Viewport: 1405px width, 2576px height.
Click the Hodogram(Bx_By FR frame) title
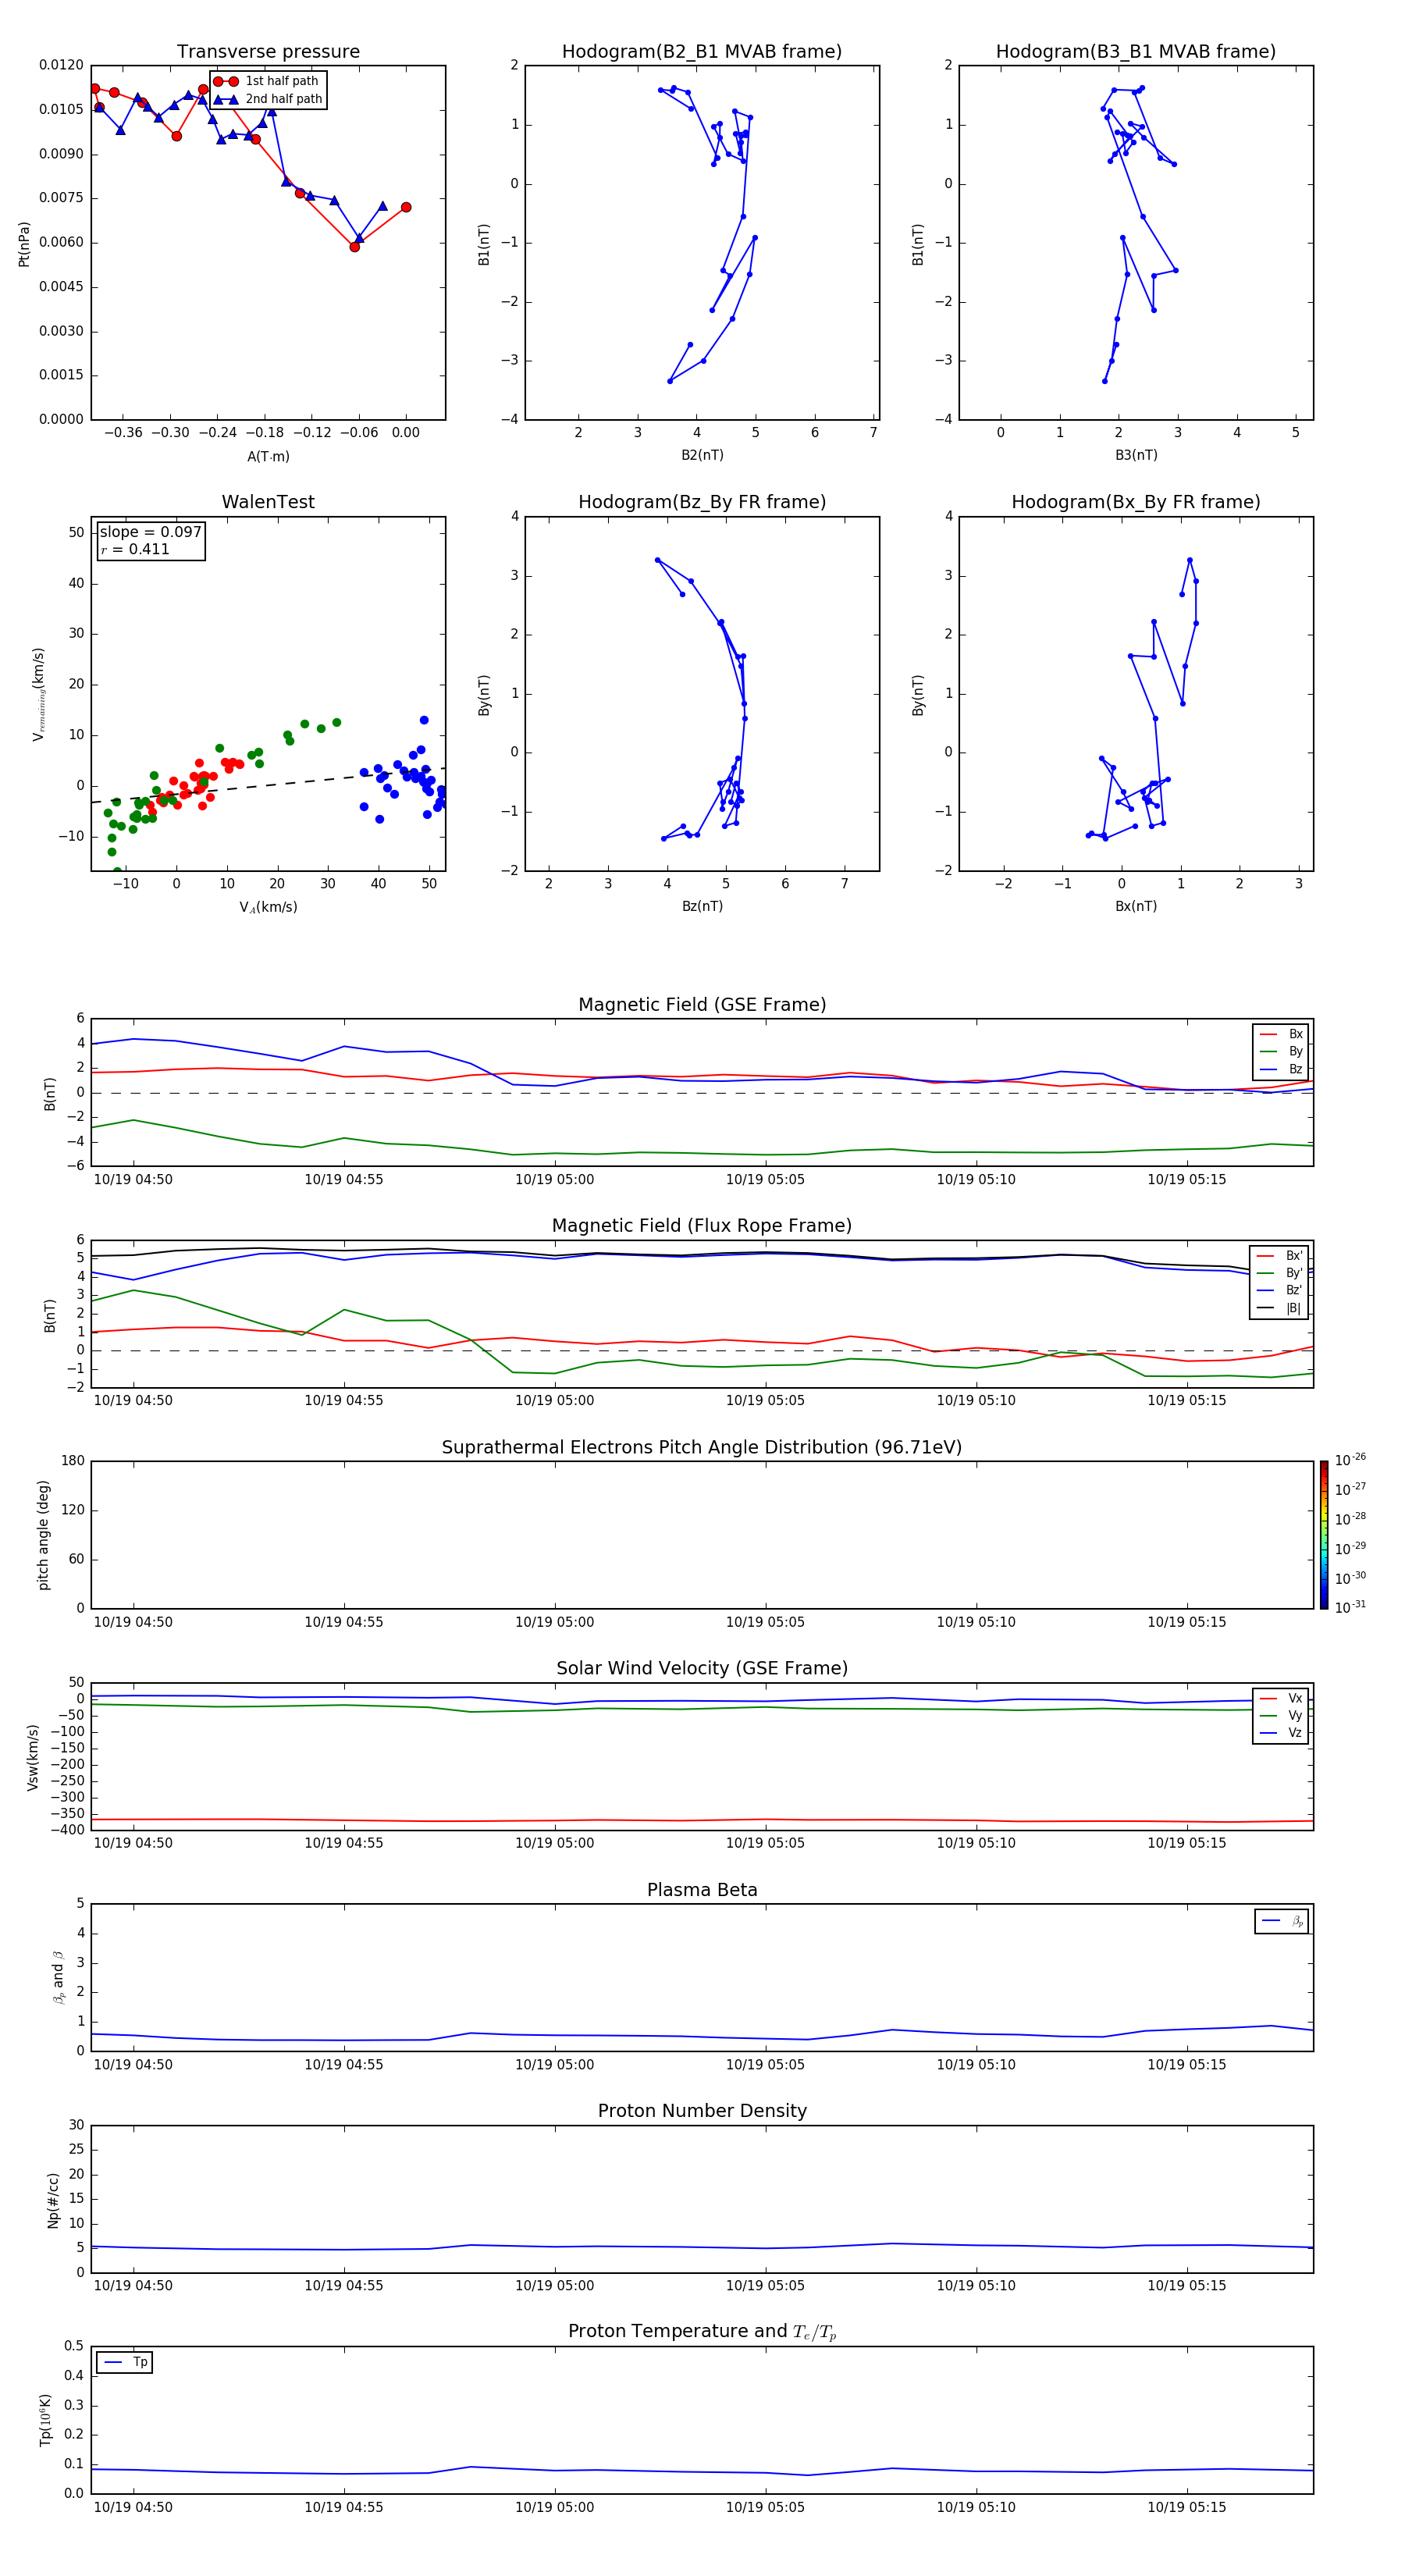tap(1136, 502)
